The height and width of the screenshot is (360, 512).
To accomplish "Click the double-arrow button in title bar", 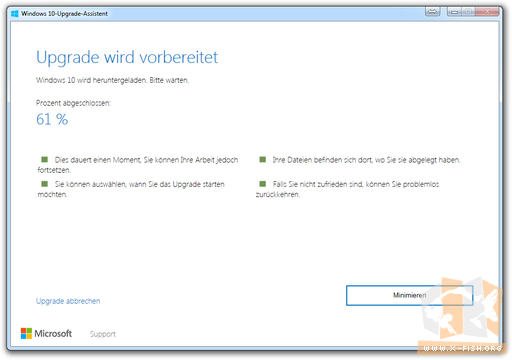I will tap(433, 12).
